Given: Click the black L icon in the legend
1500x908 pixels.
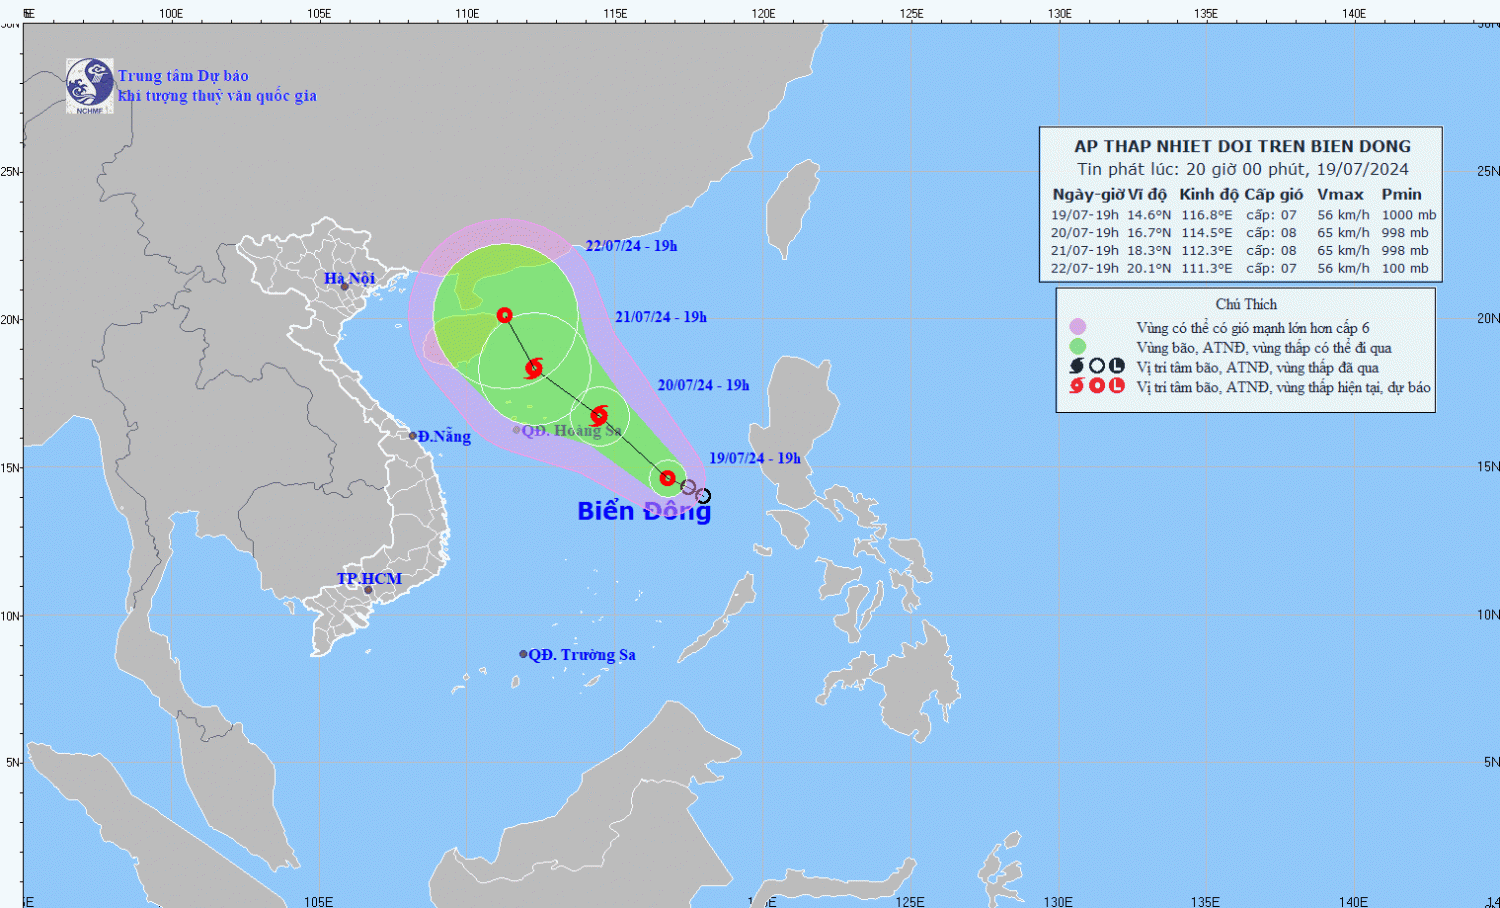Looking at the screenshot, I should click(1117, 367).
